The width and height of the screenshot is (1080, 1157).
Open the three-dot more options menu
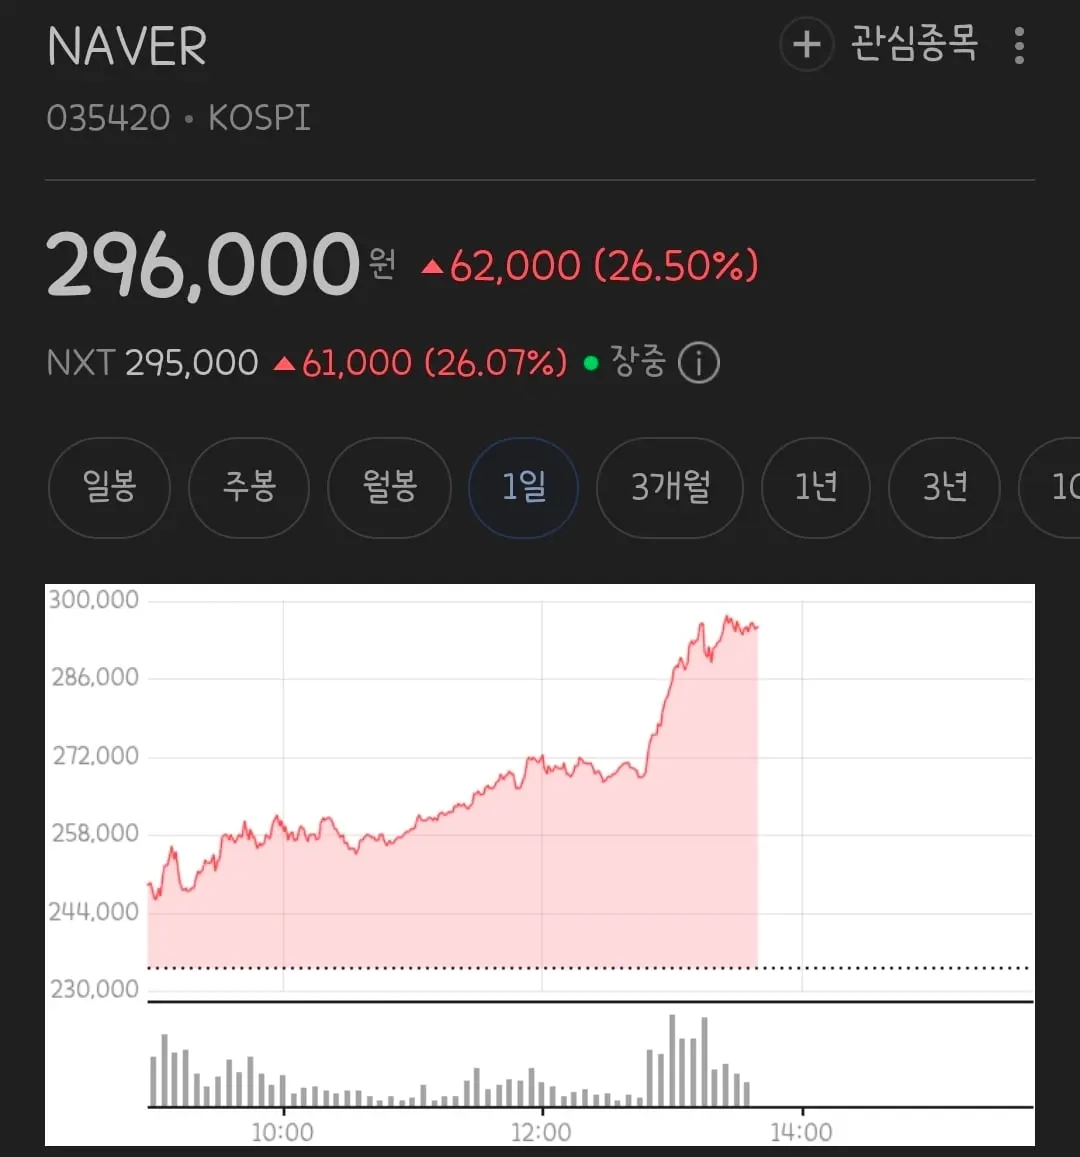(1019, 46)
